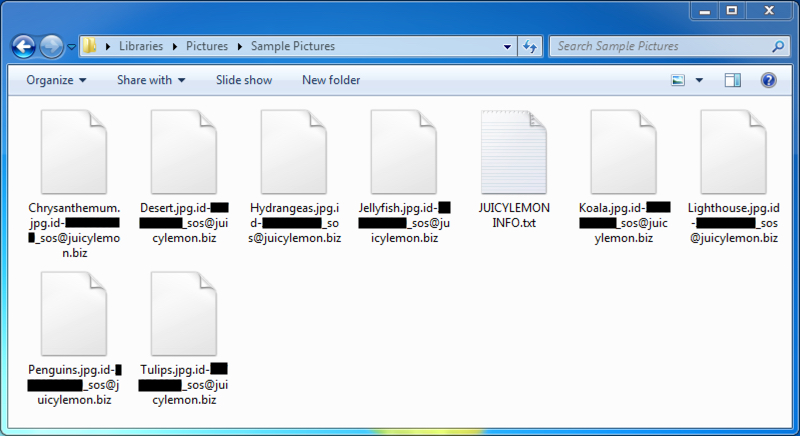This screenshot has height=436, width=800.
Task: Click the Refresh button beside address bar
Action: click(530, 46)
